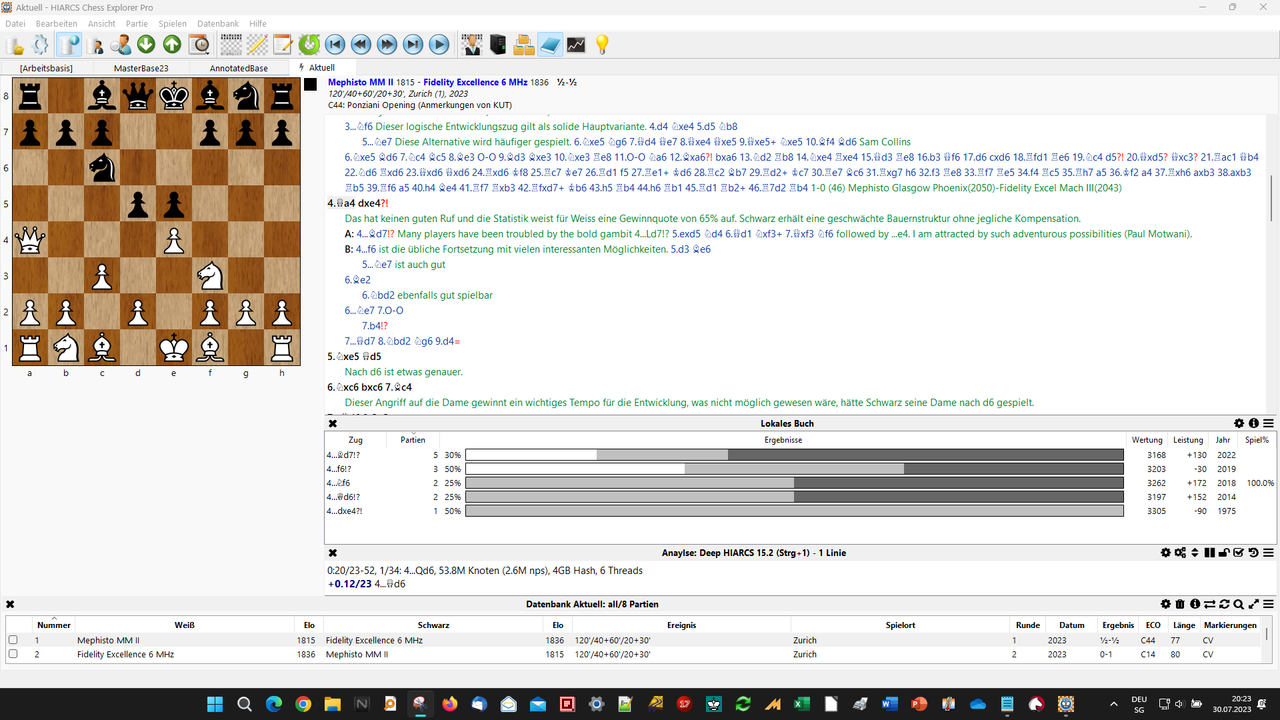Open database list settings gear

[1166, 604]
